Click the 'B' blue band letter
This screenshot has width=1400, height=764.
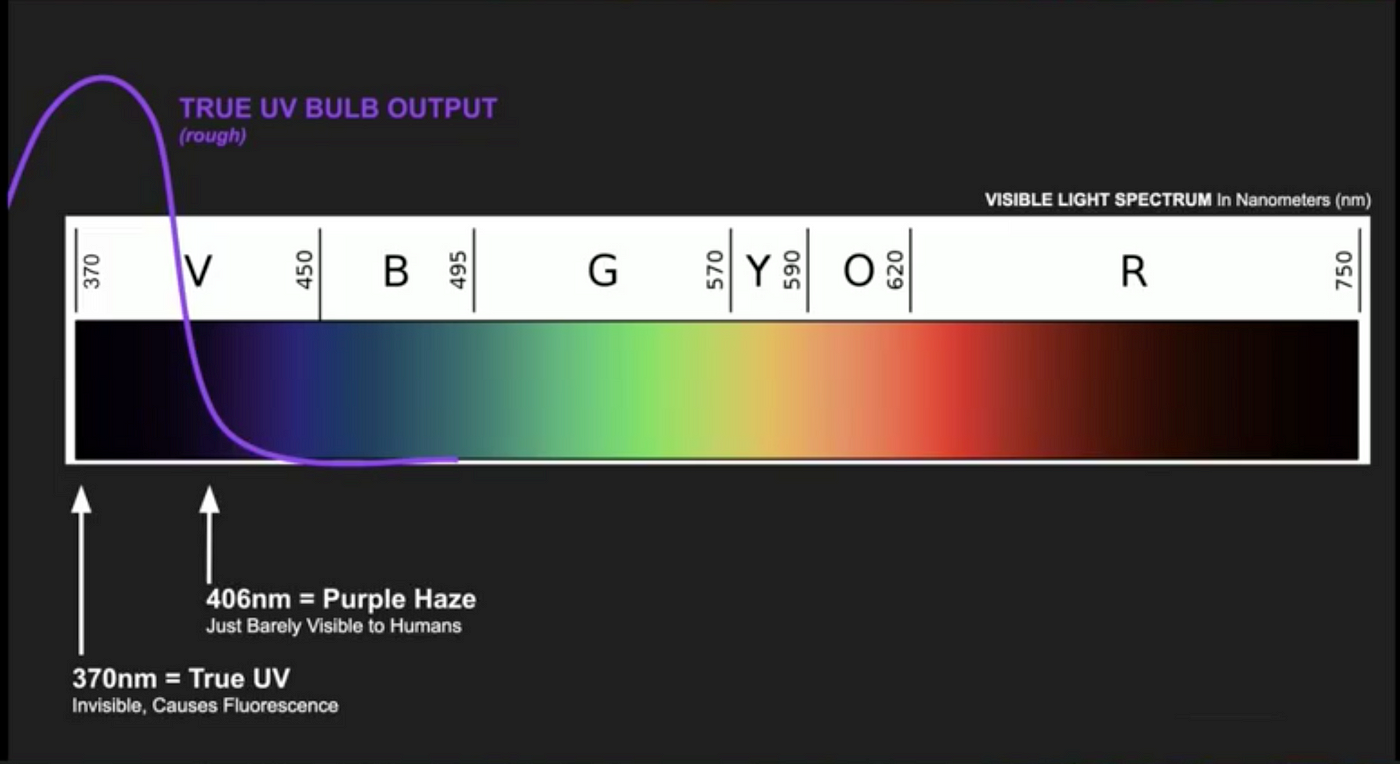pyautogui.click(x=396, y=271)
